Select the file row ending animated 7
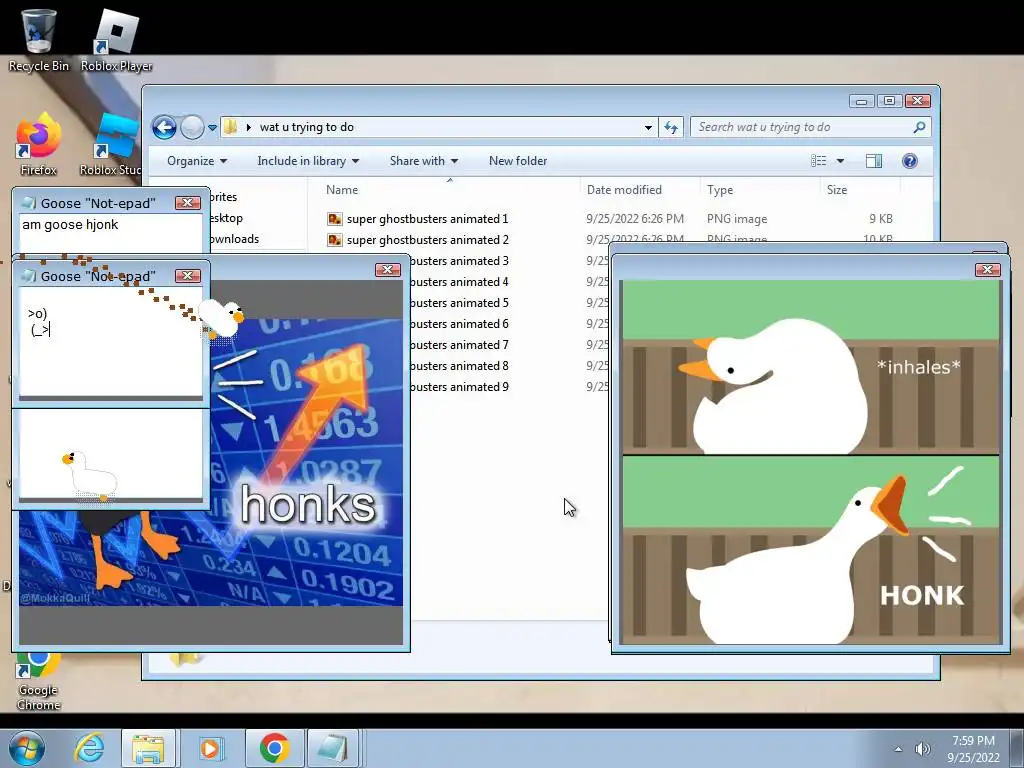This screenshot has width=1024, height=768. click(460, 345)
